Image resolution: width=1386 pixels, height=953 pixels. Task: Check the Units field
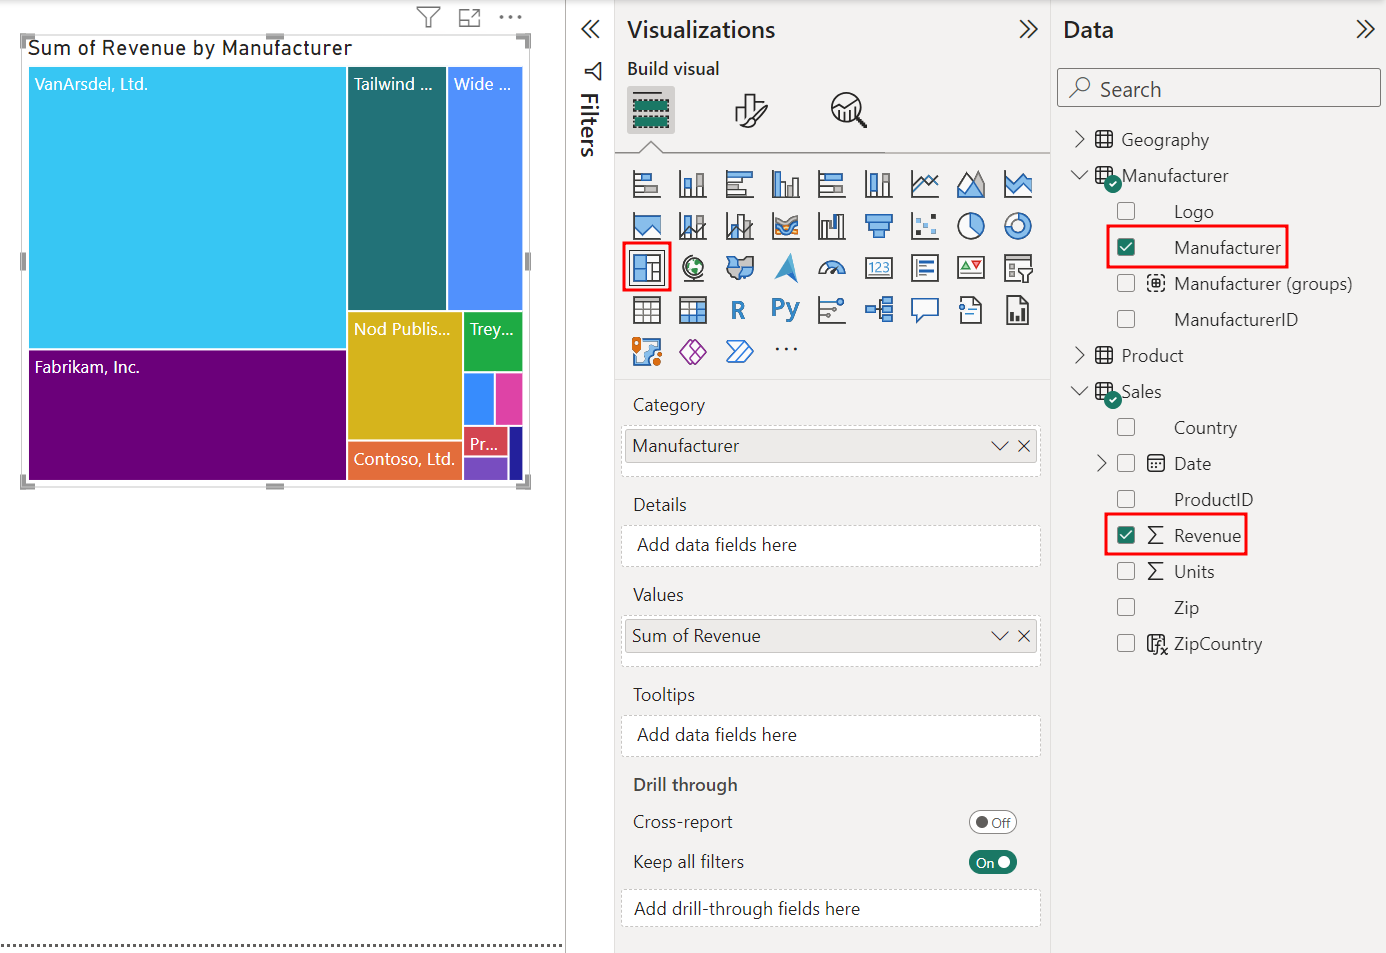point(1126,571)
